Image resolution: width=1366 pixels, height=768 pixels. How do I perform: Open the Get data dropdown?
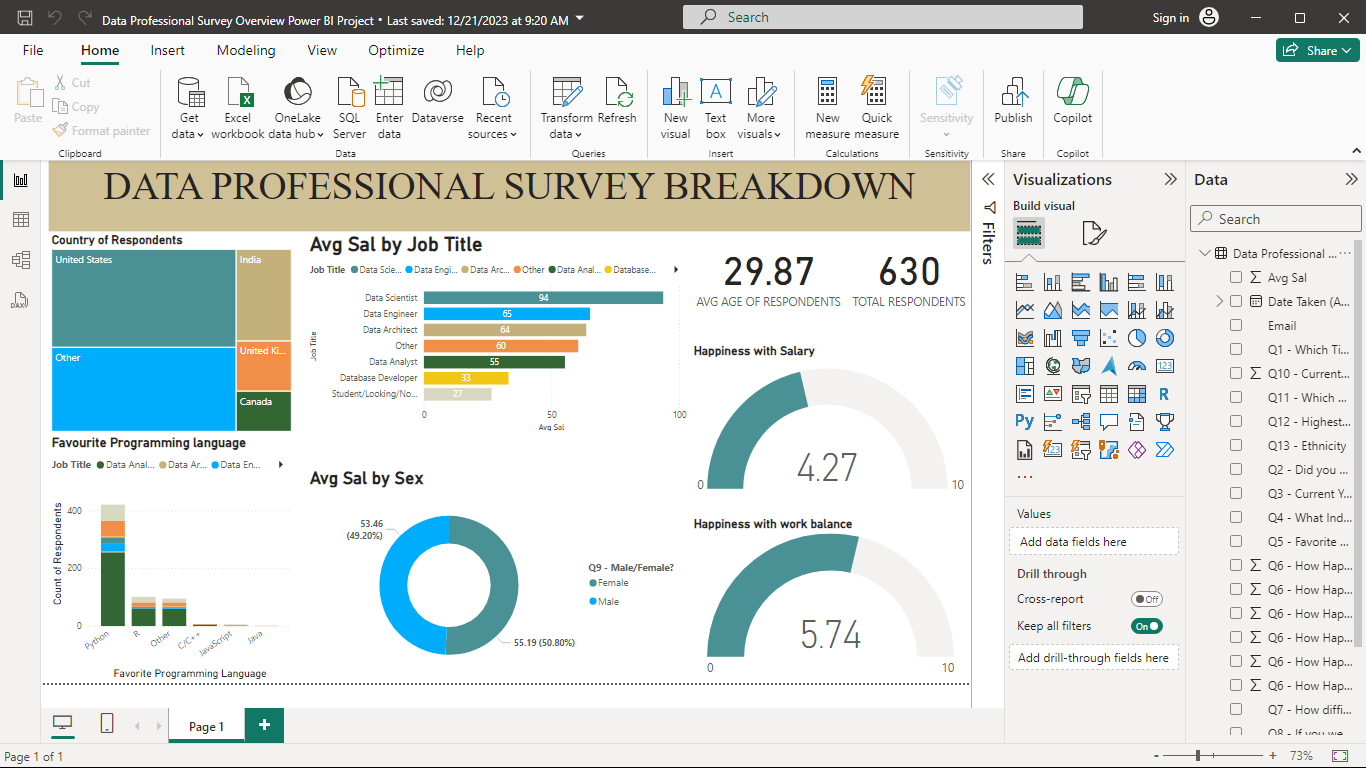(188, 108)
